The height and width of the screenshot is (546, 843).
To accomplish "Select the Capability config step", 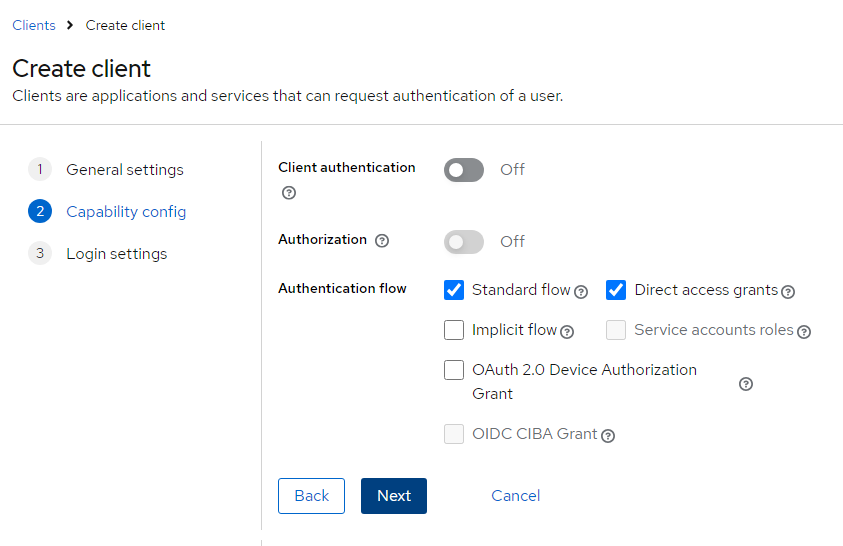I will pos(126,212).
